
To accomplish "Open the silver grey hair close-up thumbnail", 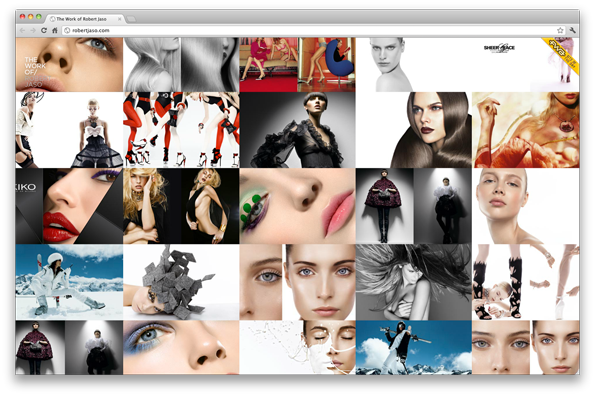I will (x=181, y=64).
